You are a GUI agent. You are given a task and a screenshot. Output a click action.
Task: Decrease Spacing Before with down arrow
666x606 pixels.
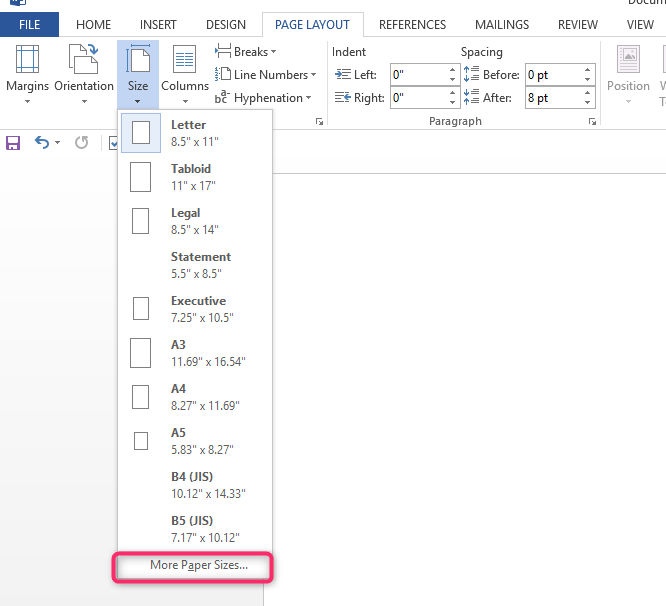pos(587,79)
